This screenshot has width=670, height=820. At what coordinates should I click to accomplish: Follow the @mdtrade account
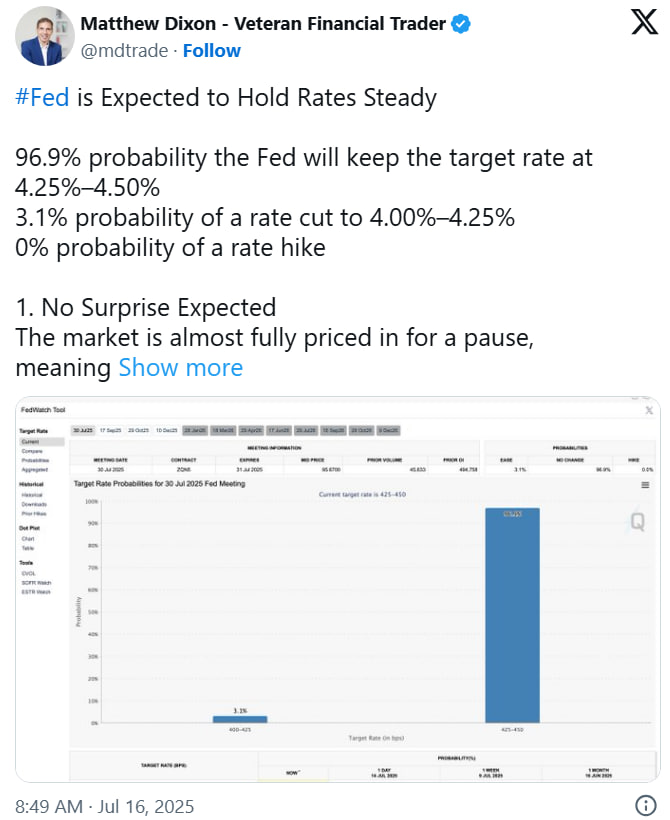[211, 50]
